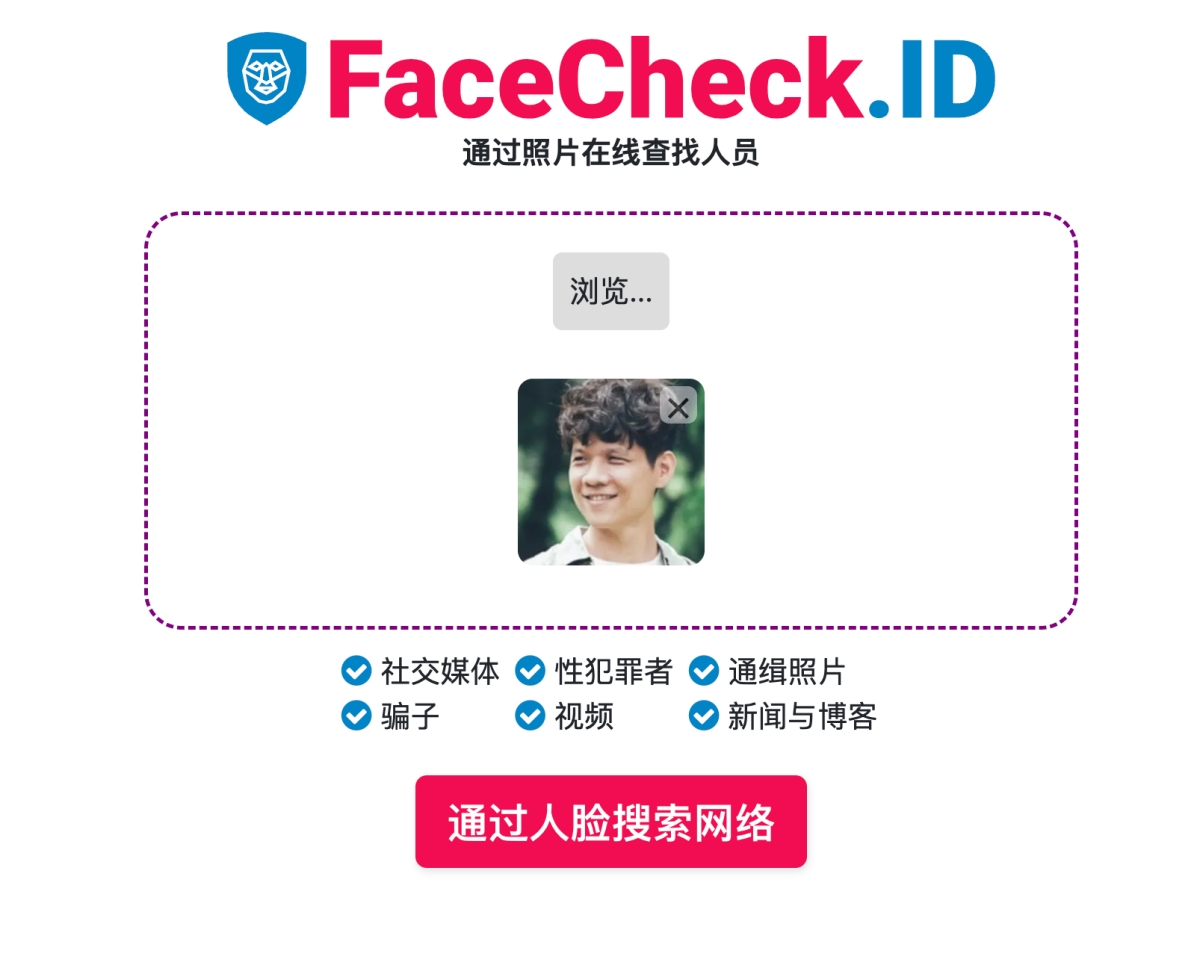Screen dimensions: 1200x971
Task: Click the 性犯罪者 label text
Action: (x=614, y=671)
